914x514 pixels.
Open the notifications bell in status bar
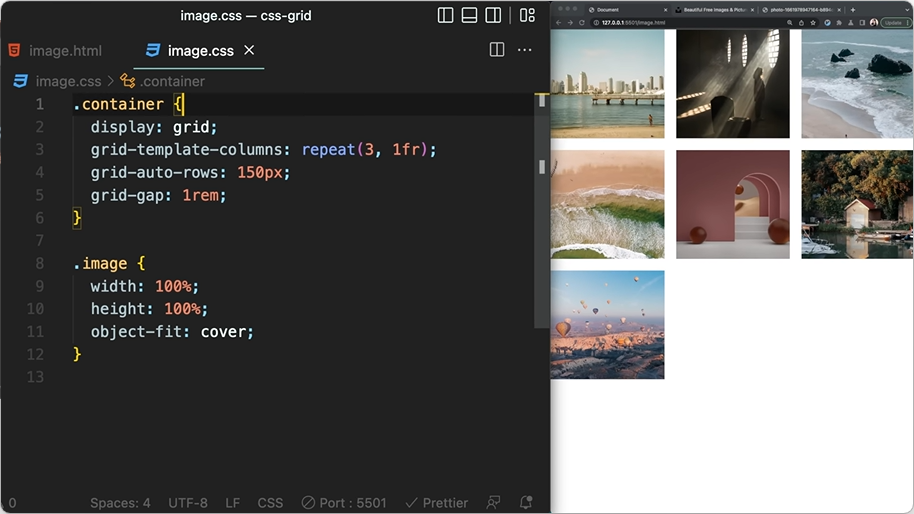click(526, 502)
